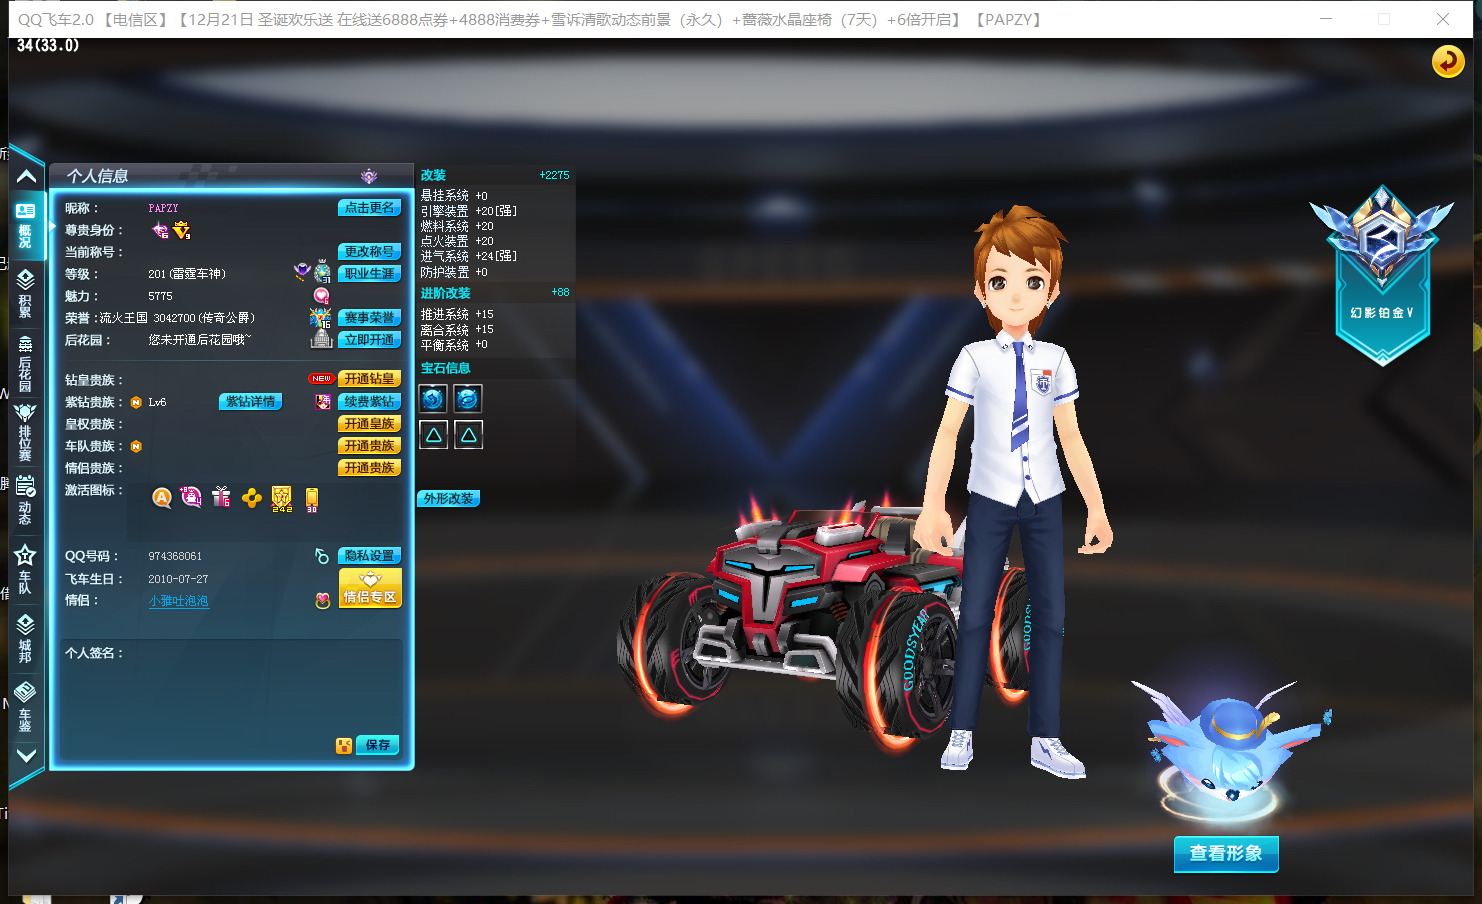Open 赛事荣誉 honors button
The width and height of the screenshot is (1482, 904).
pos(369,318)
